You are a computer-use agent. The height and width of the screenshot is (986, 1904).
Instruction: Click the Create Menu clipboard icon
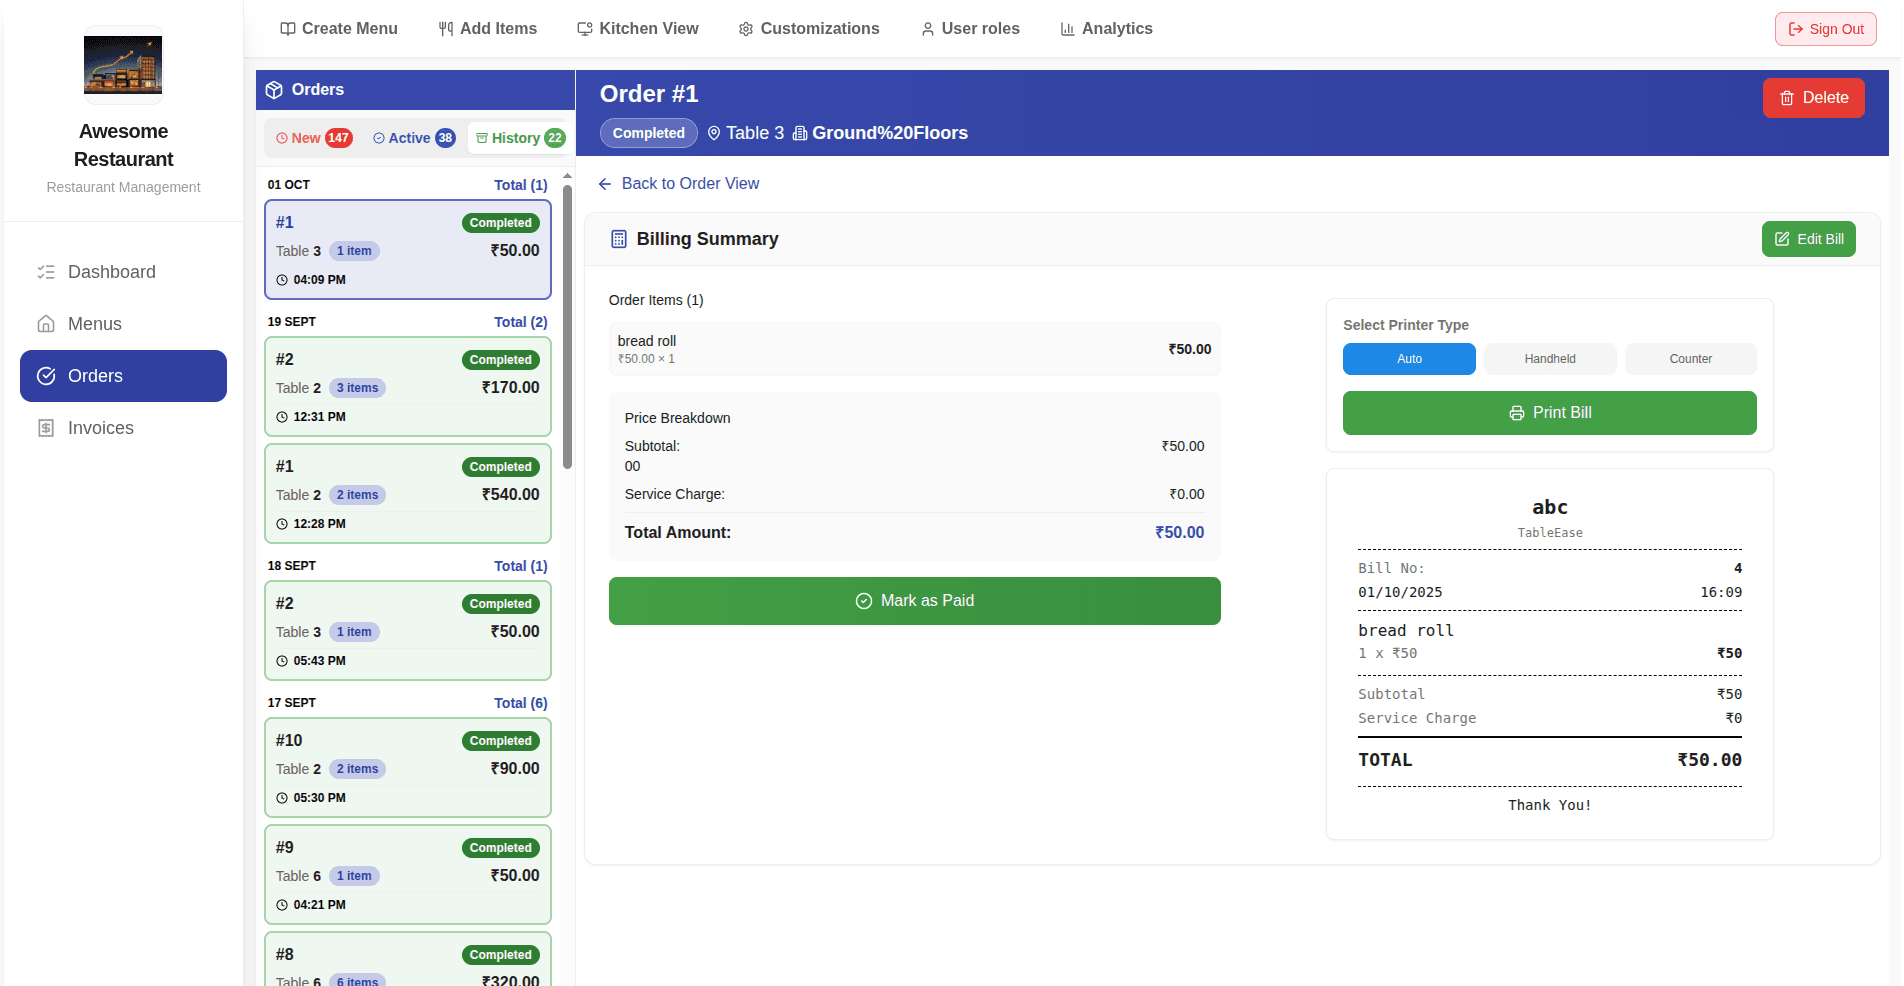[x=288, y=29]
